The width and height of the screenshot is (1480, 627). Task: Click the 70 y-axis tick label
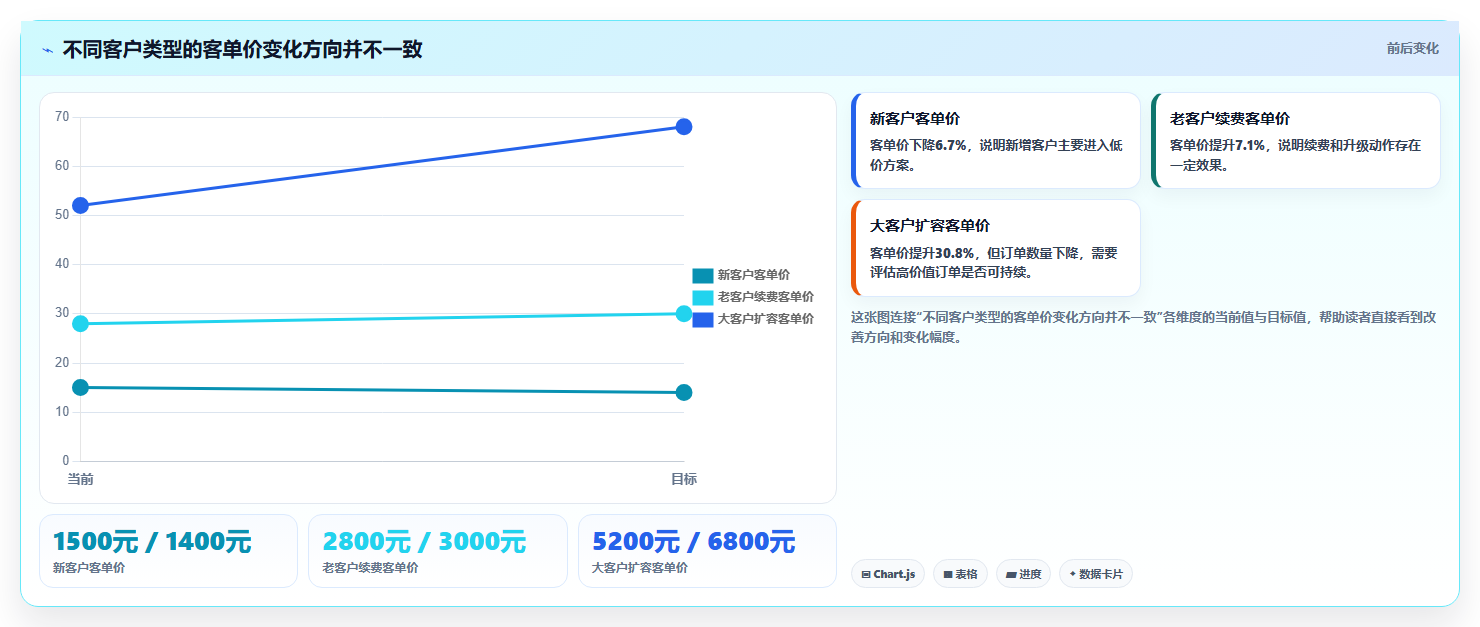pyautogui.click(x=62, y=117)
